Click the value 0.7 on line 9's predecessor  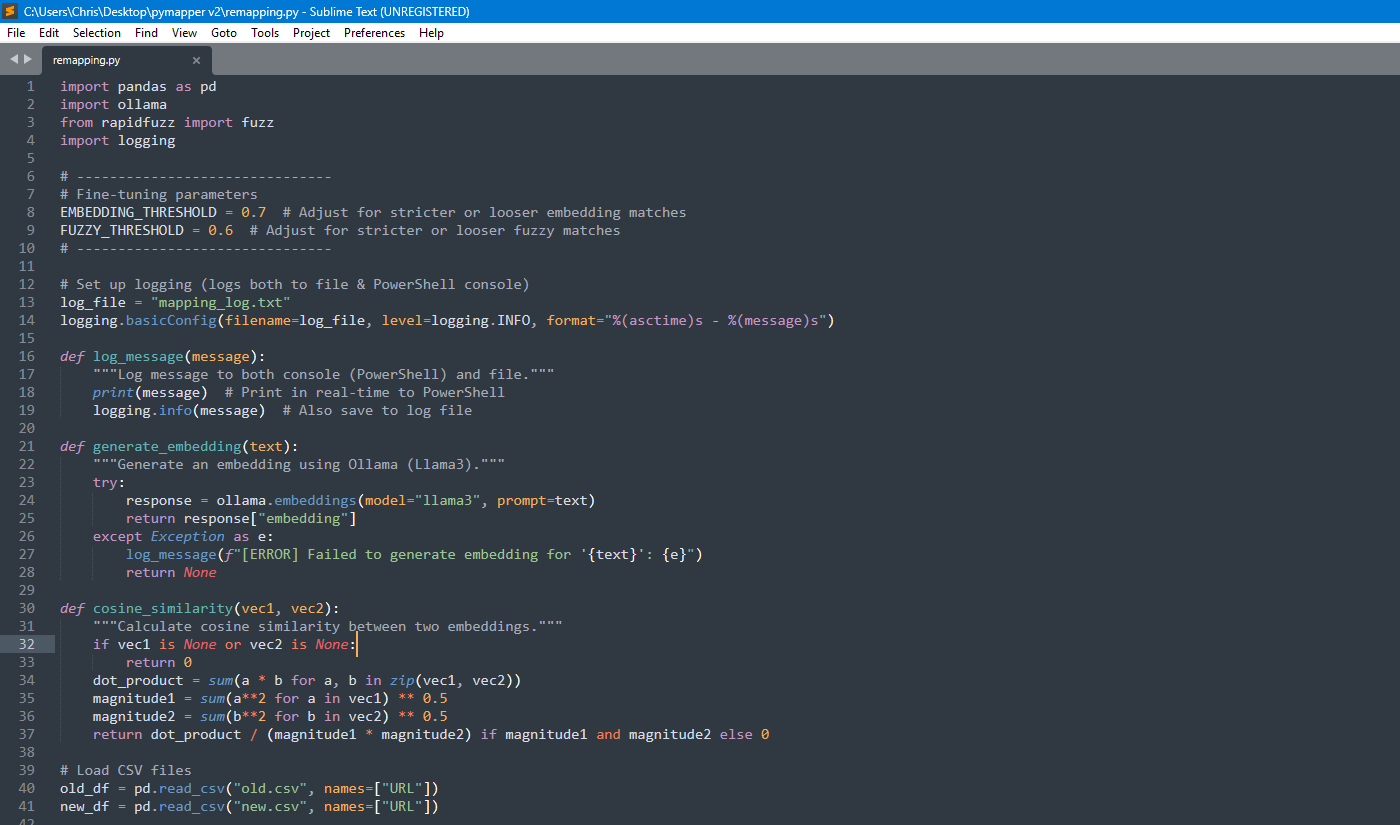(253, 212)
